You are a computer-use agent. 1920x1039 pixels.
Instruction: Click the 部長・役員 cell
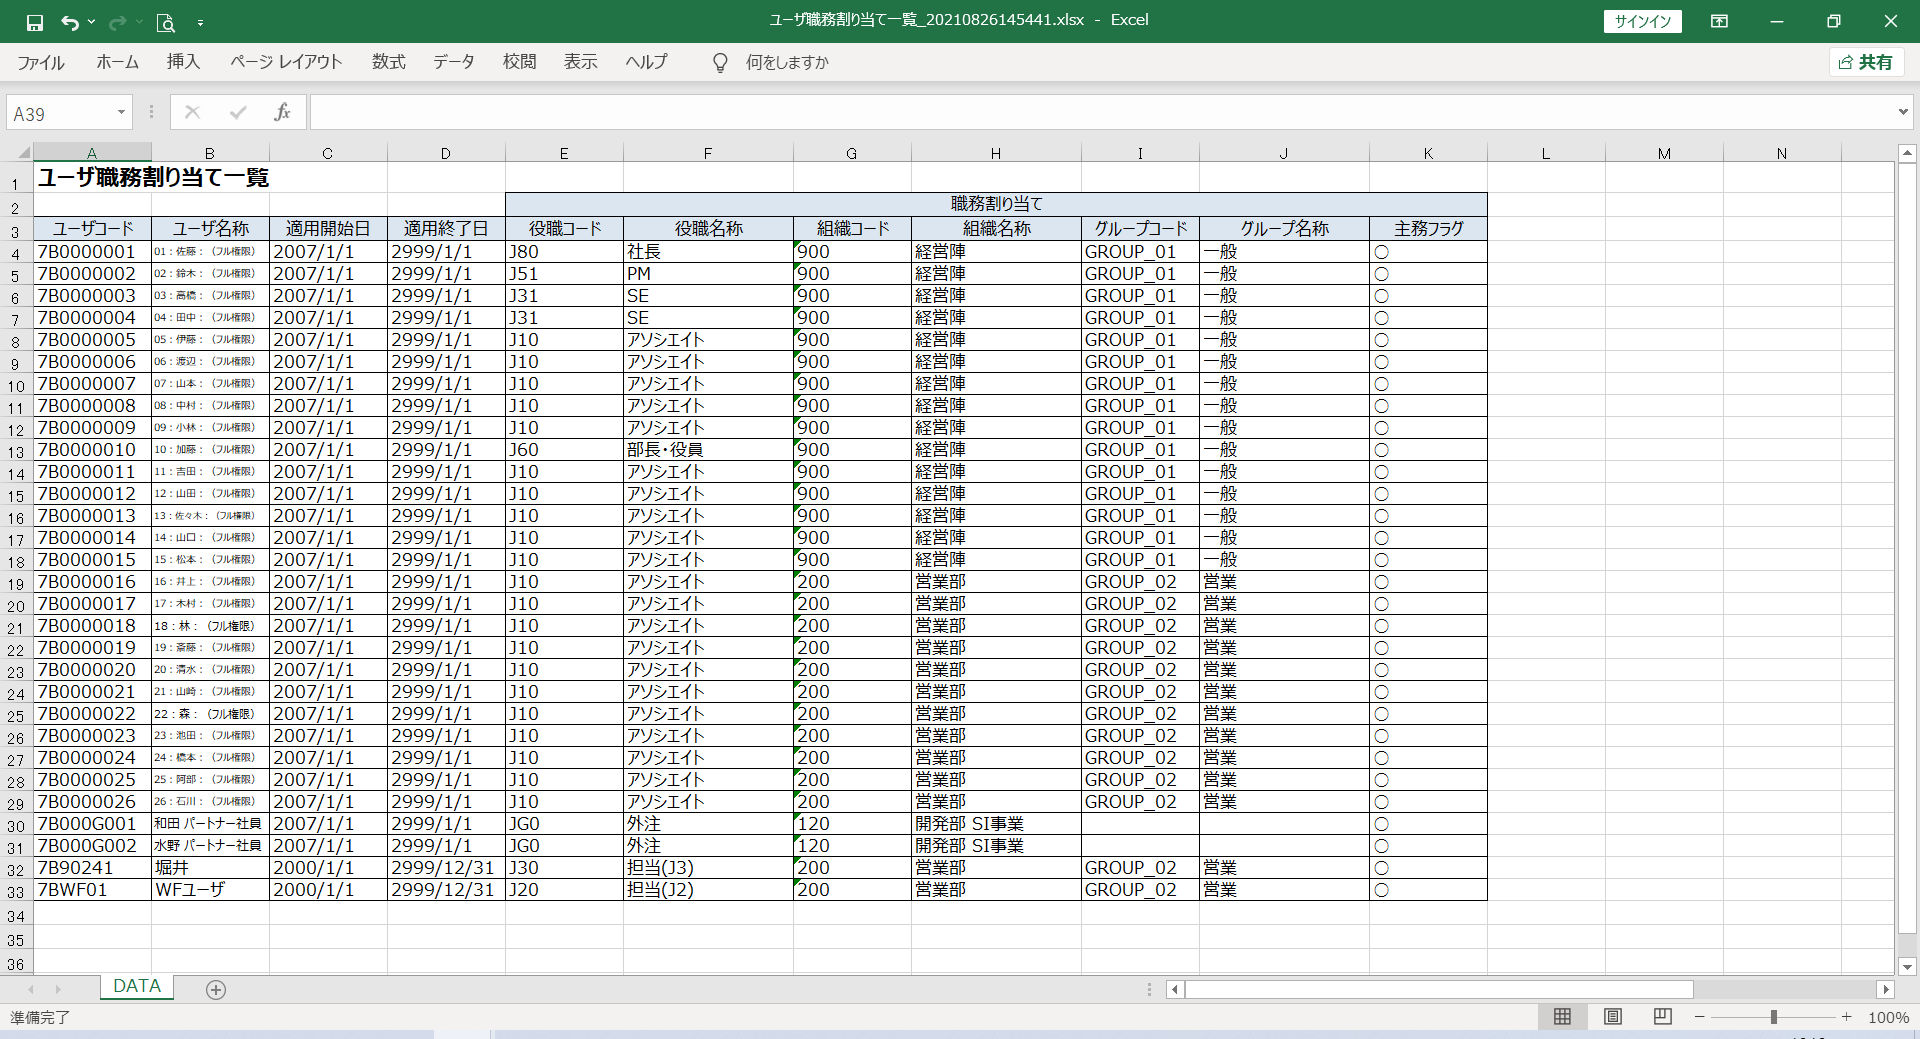click(x=708, y=450)
